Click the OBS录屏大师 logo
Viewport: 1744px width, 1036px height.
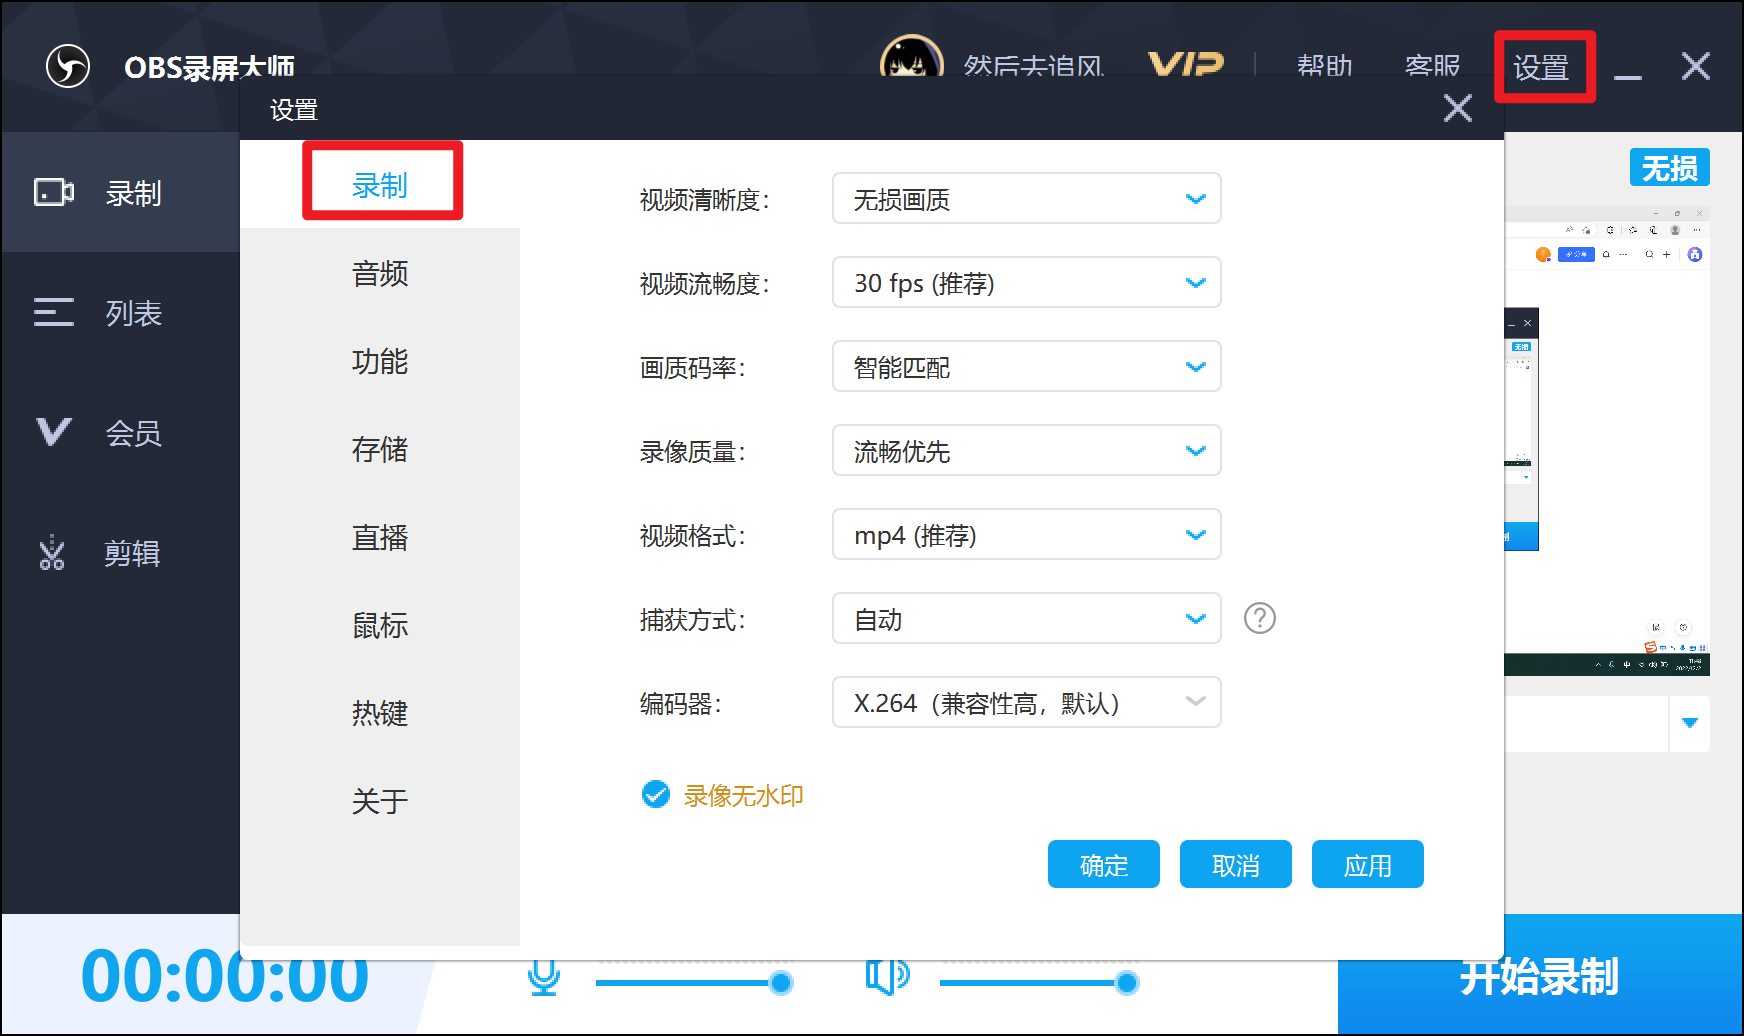point(66,65)
